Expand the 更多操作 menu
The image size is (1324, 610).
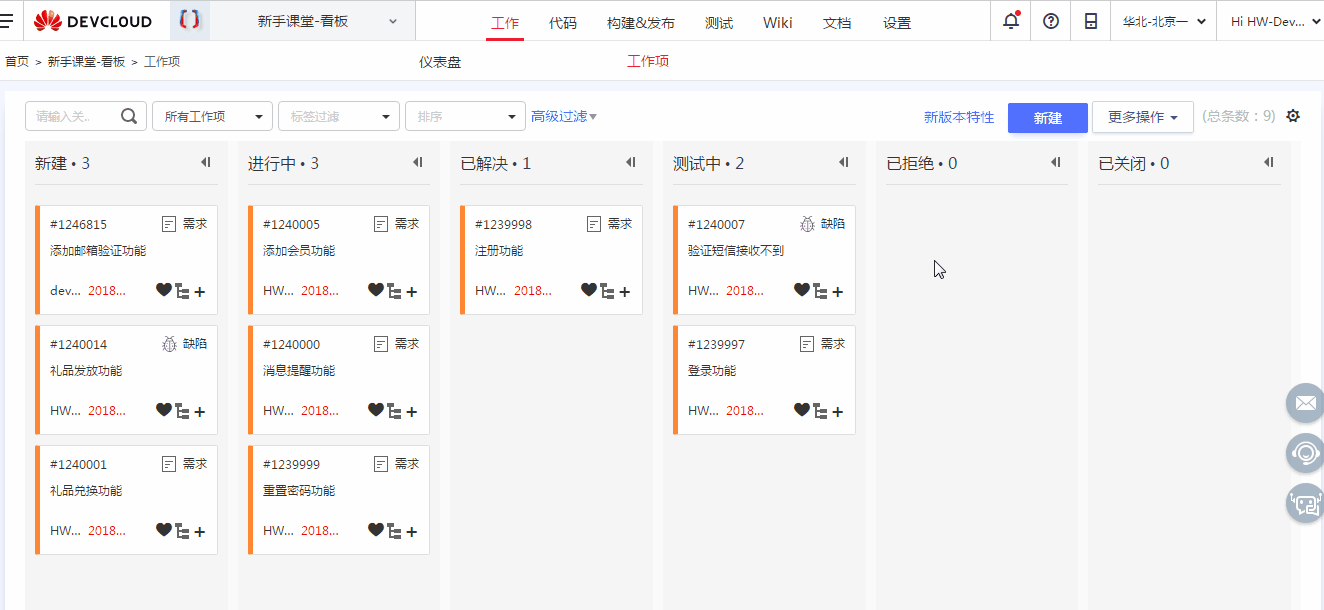1142,116
